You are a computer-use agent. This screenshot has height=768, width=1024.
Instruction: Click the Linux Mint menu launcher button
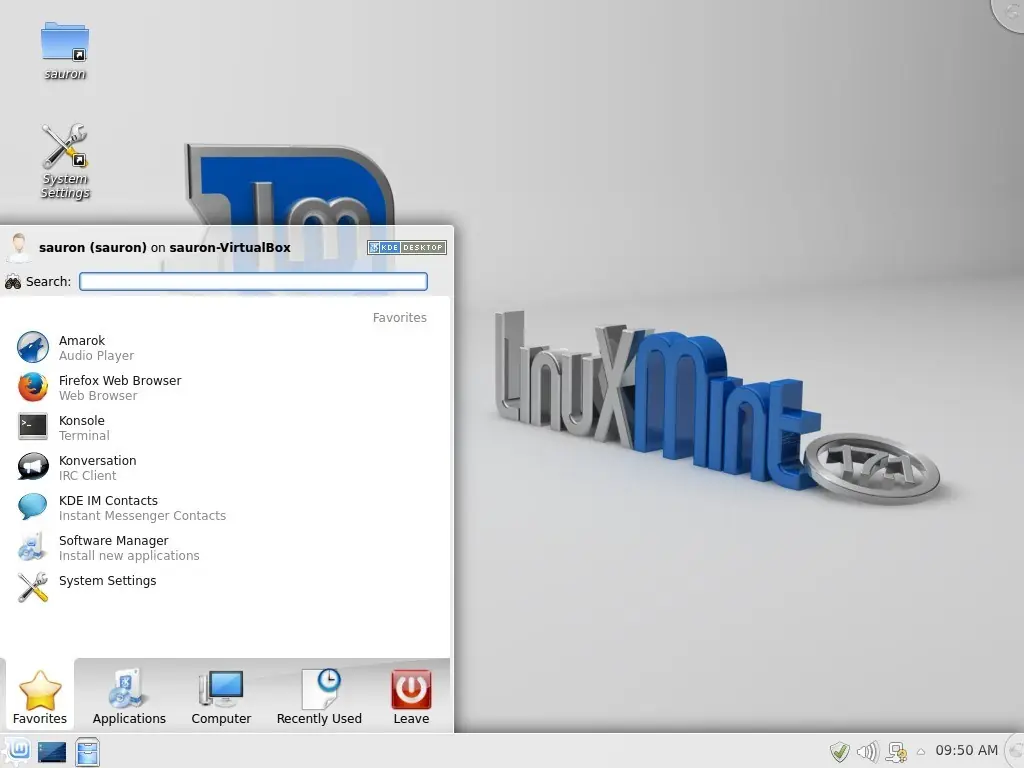pyautogui.click(x=17, y=751)
